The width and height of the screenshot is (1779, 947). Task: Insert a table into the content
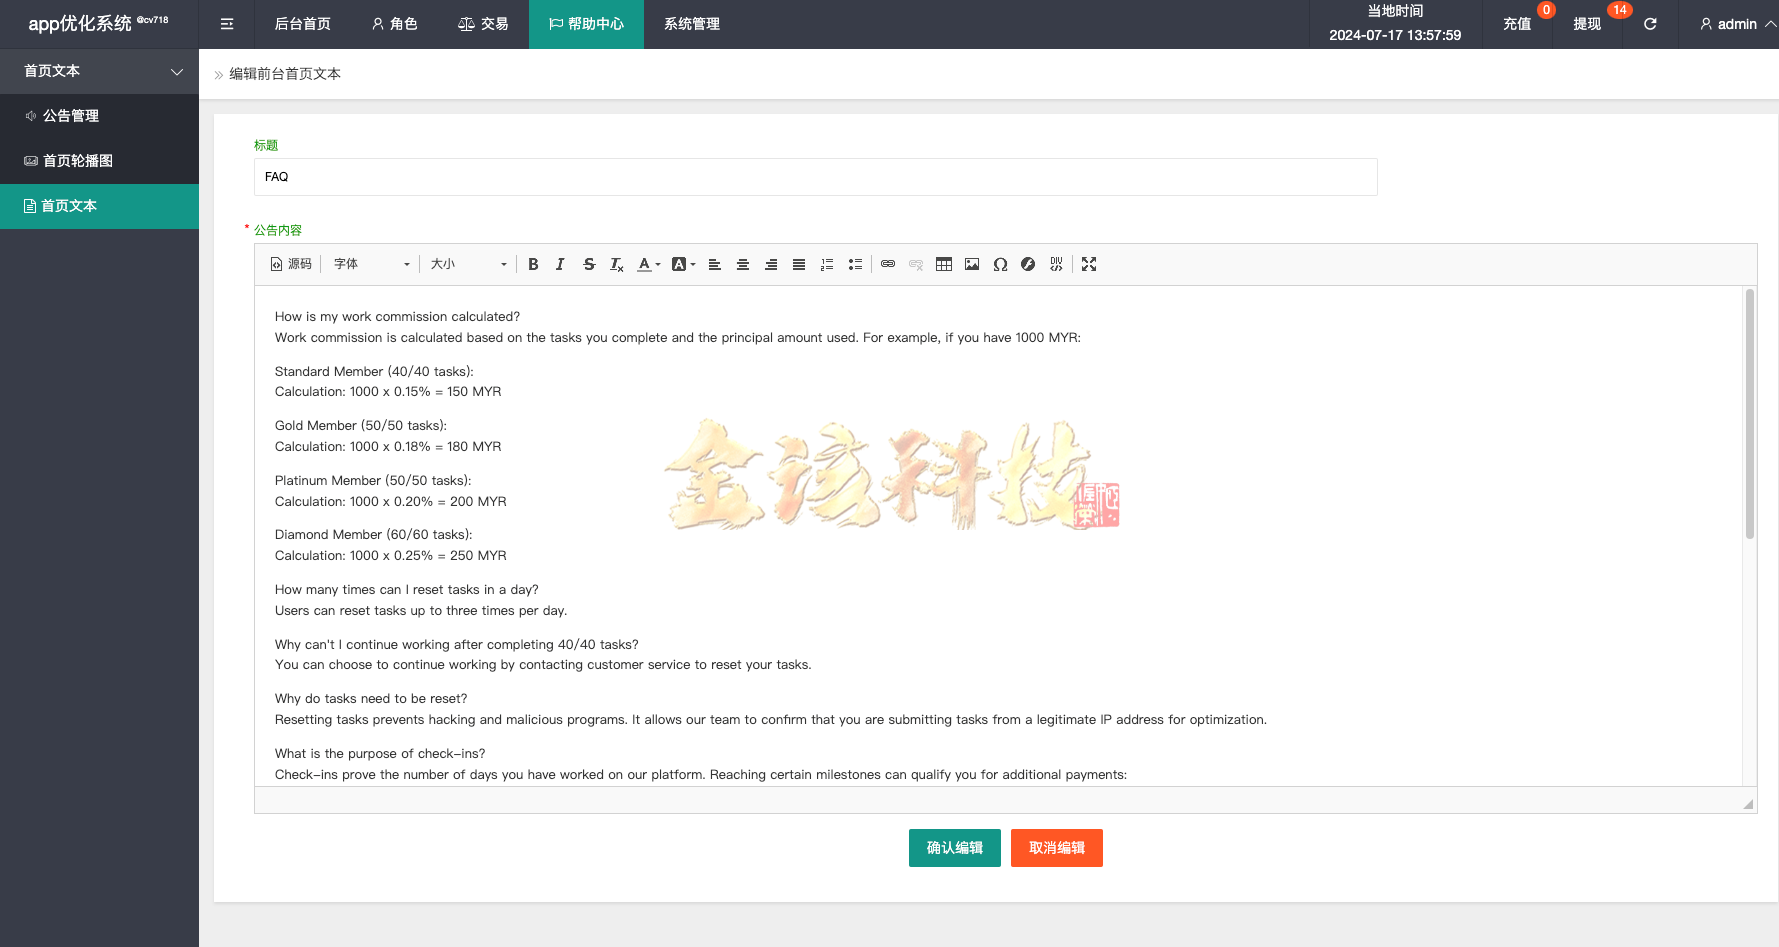click(943, 264)
